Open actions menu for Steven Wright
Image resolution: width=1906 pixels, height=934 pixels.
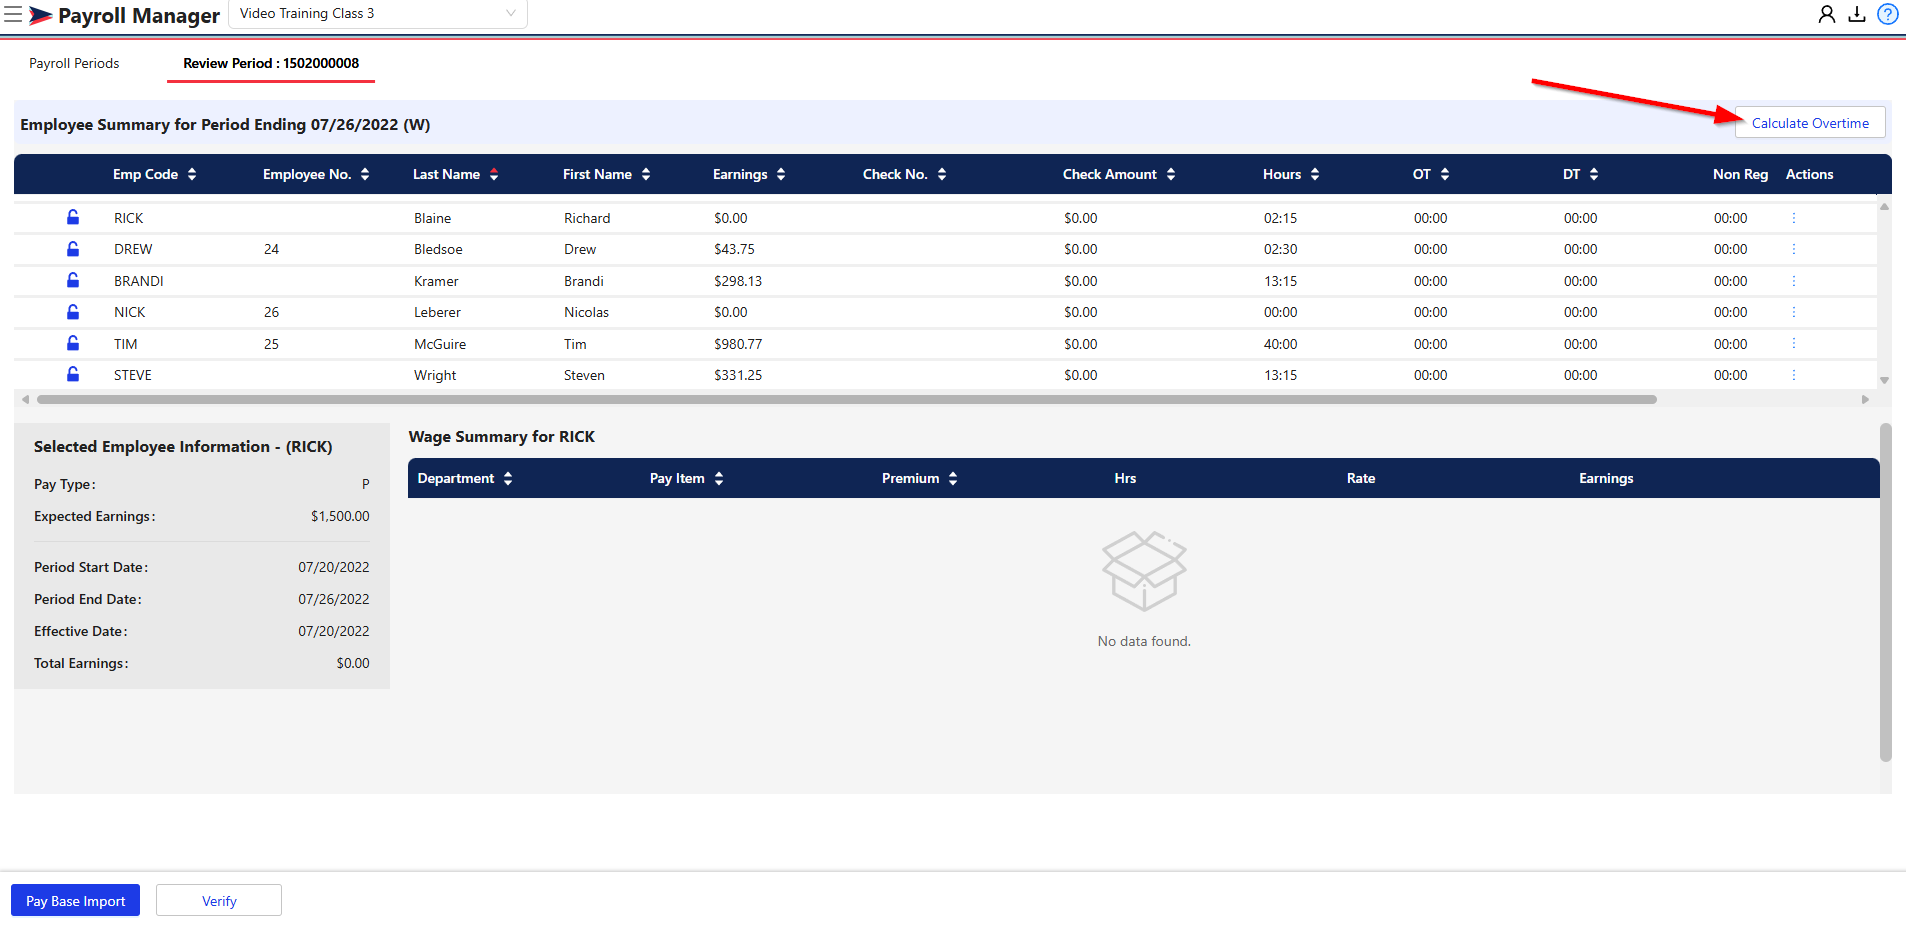[1794, 375]
